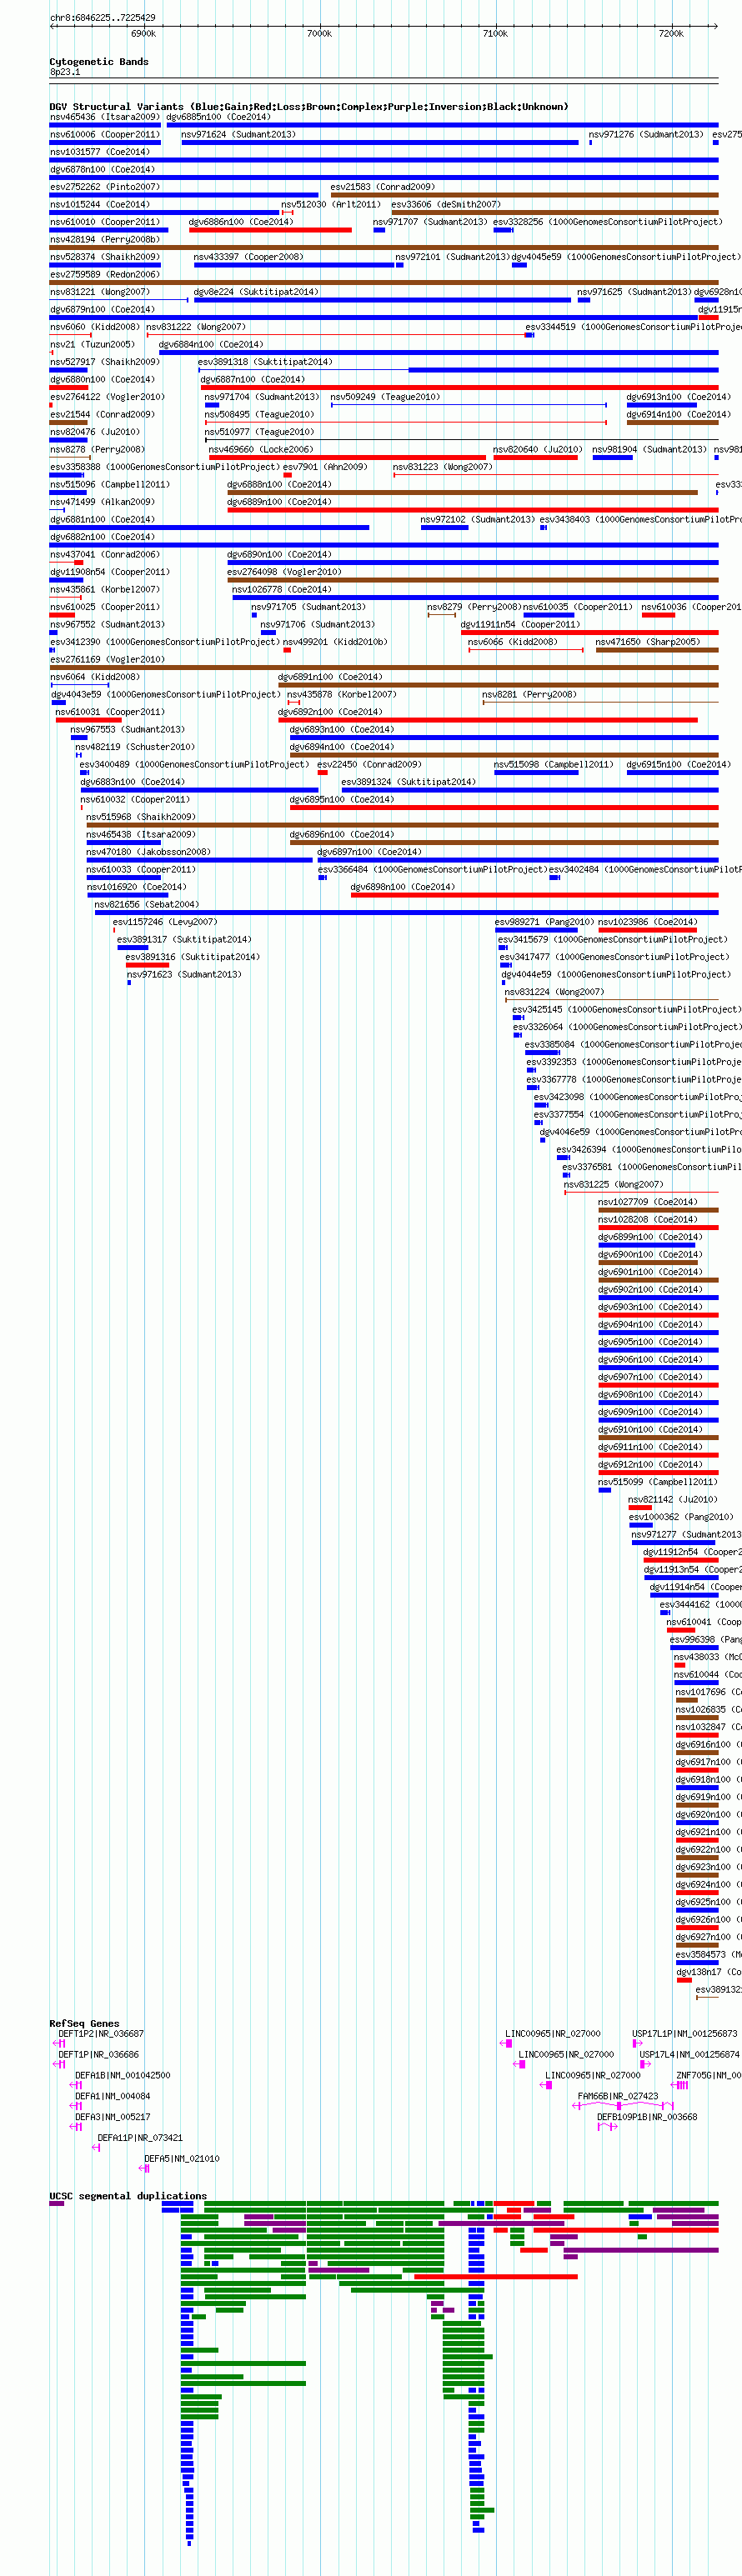Viewport: 742px width, 2576px height.
Task: Click the chr8:6846225..7225429 region label
Action: [x=102, y=17]
